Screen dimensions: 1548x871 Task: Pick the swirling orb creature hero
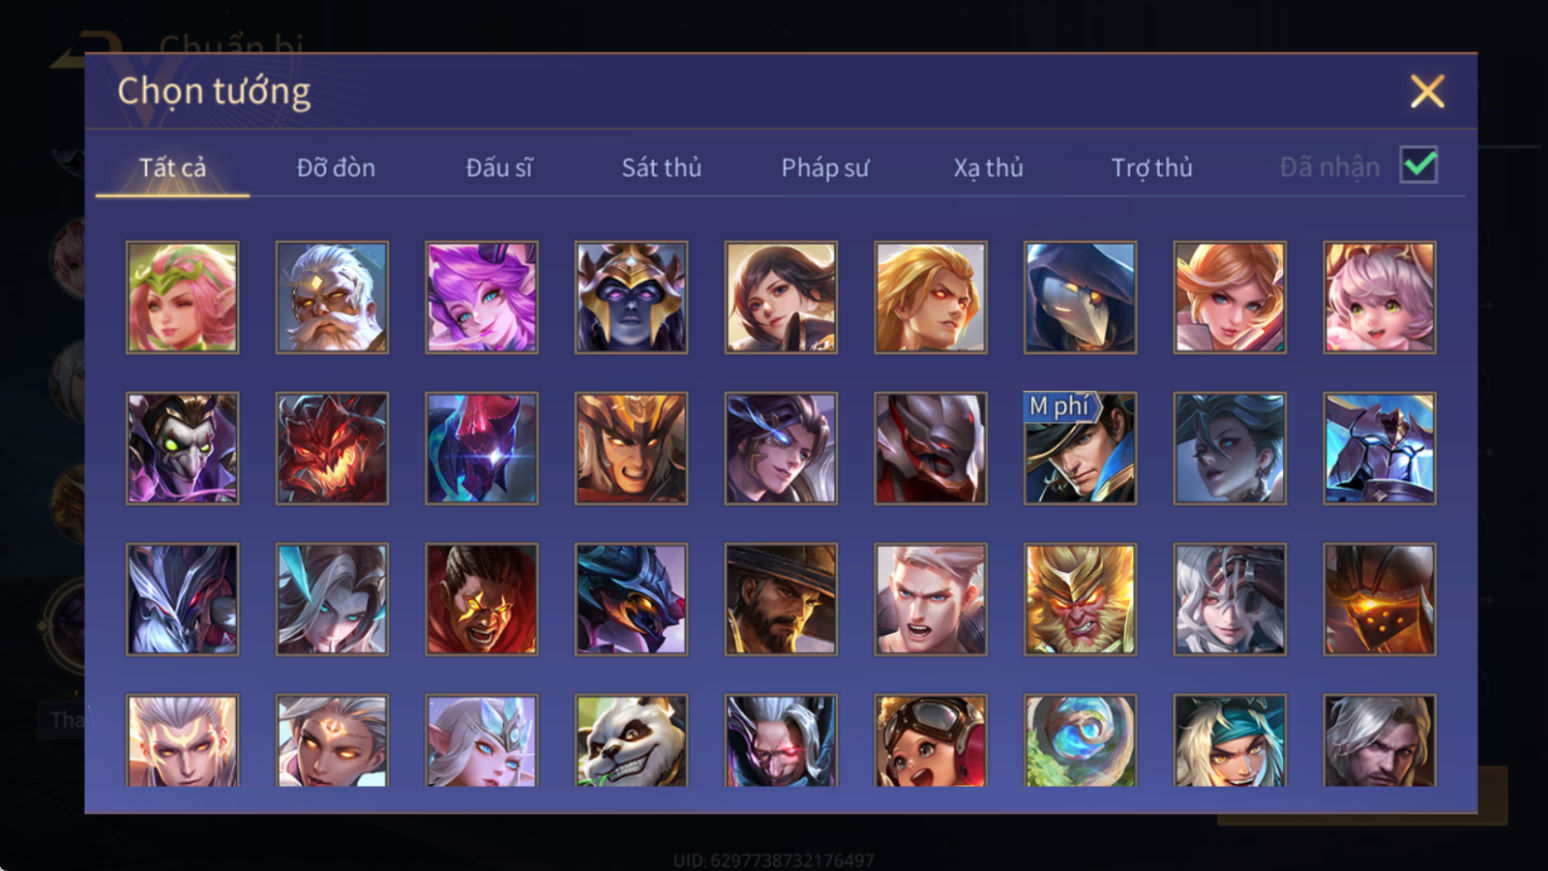(1080, 740)
